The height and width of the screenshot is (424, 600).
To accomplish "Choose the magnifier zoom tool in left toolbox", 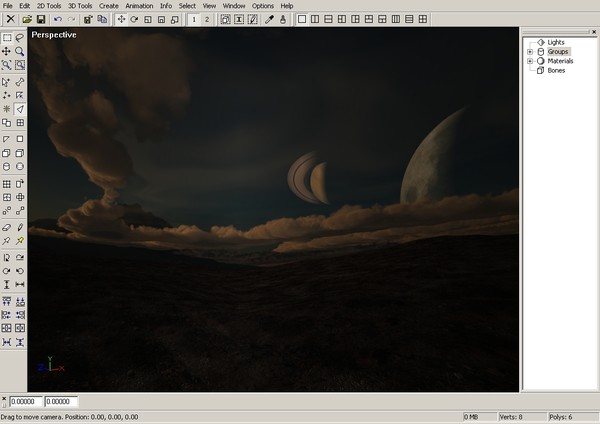I will click(x=20, y=51).
